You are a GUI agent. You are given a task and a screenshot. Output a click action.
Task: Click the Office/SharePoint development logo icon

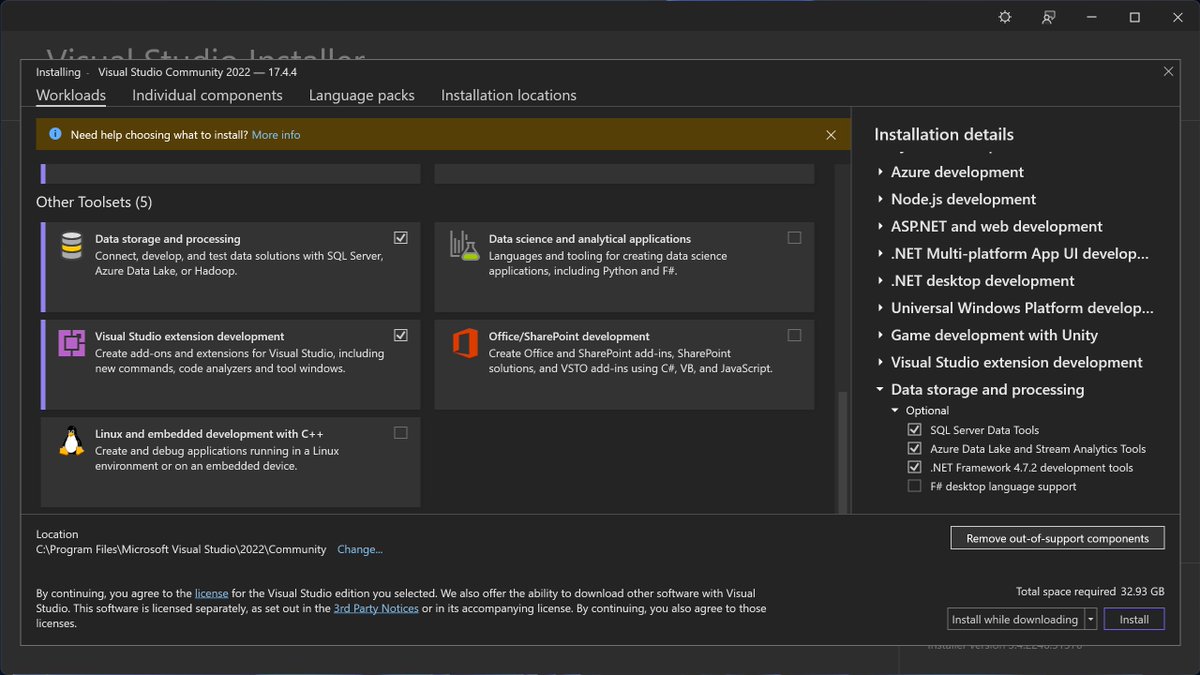(x=464, y=343)
